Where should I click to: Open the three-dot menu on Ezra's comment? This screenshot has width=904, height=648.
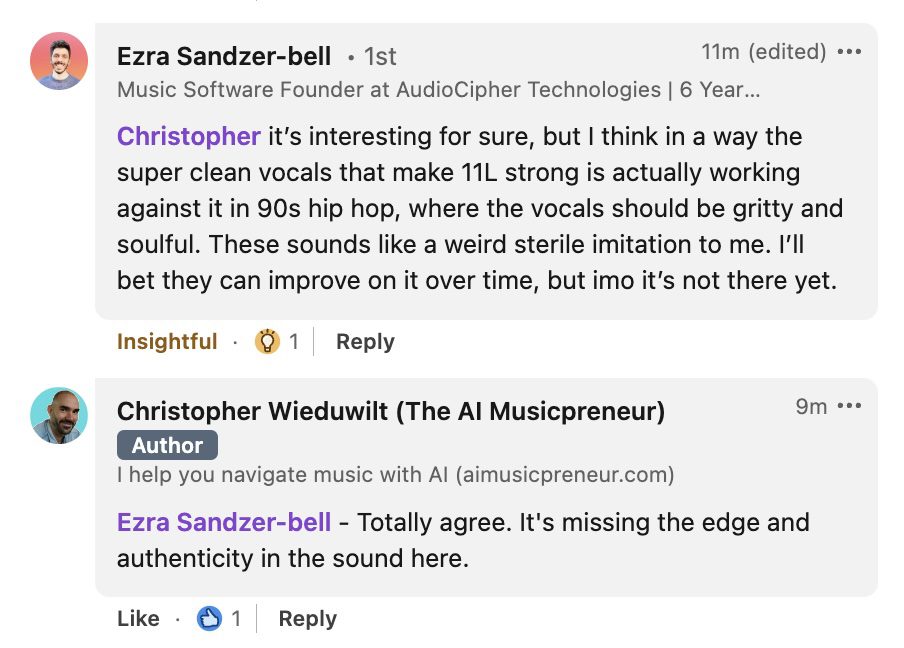[849, 52]
